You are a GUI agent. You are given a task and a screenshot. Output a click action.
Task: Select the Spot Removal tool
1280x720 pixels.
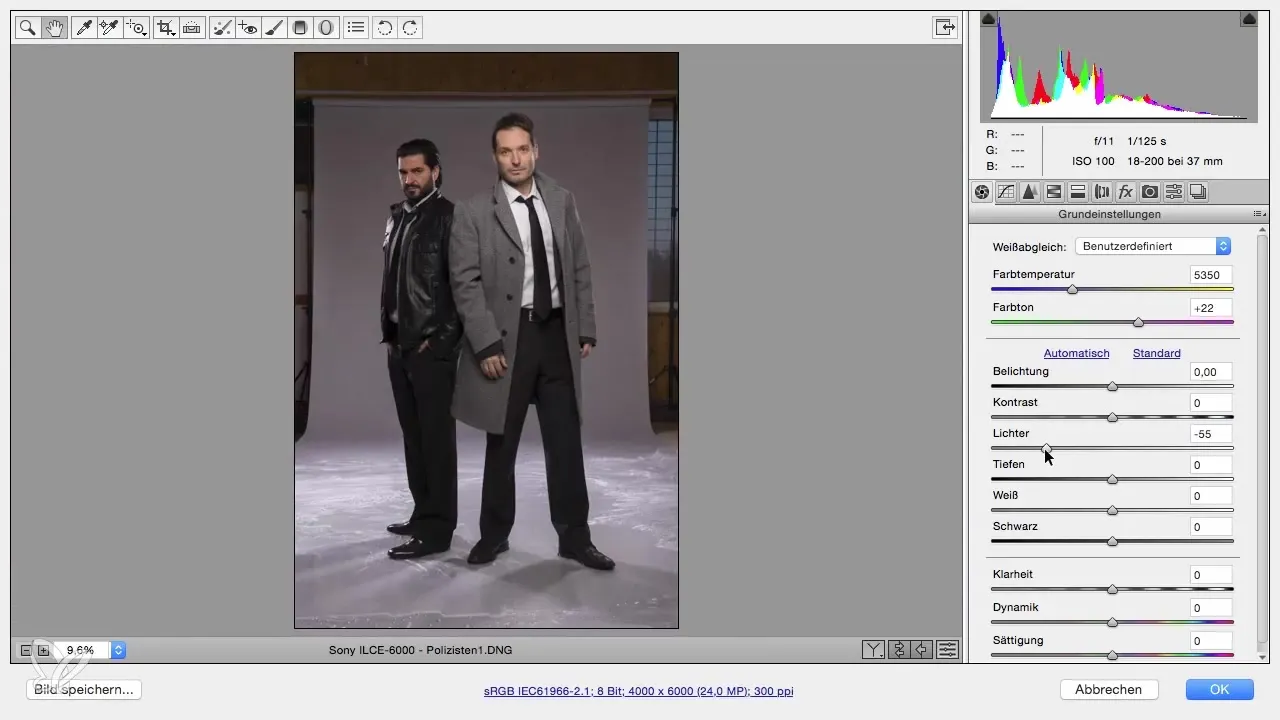(x=222, y=28)
